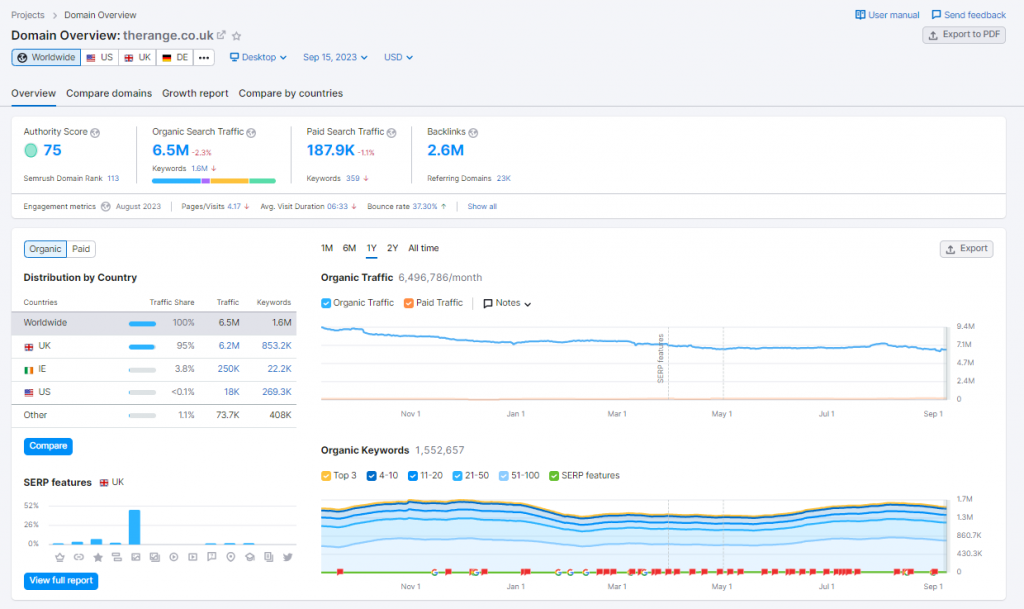Open the Desktop device dropdown
Viewport: 1024px width, 609px height.
(258, 58)
